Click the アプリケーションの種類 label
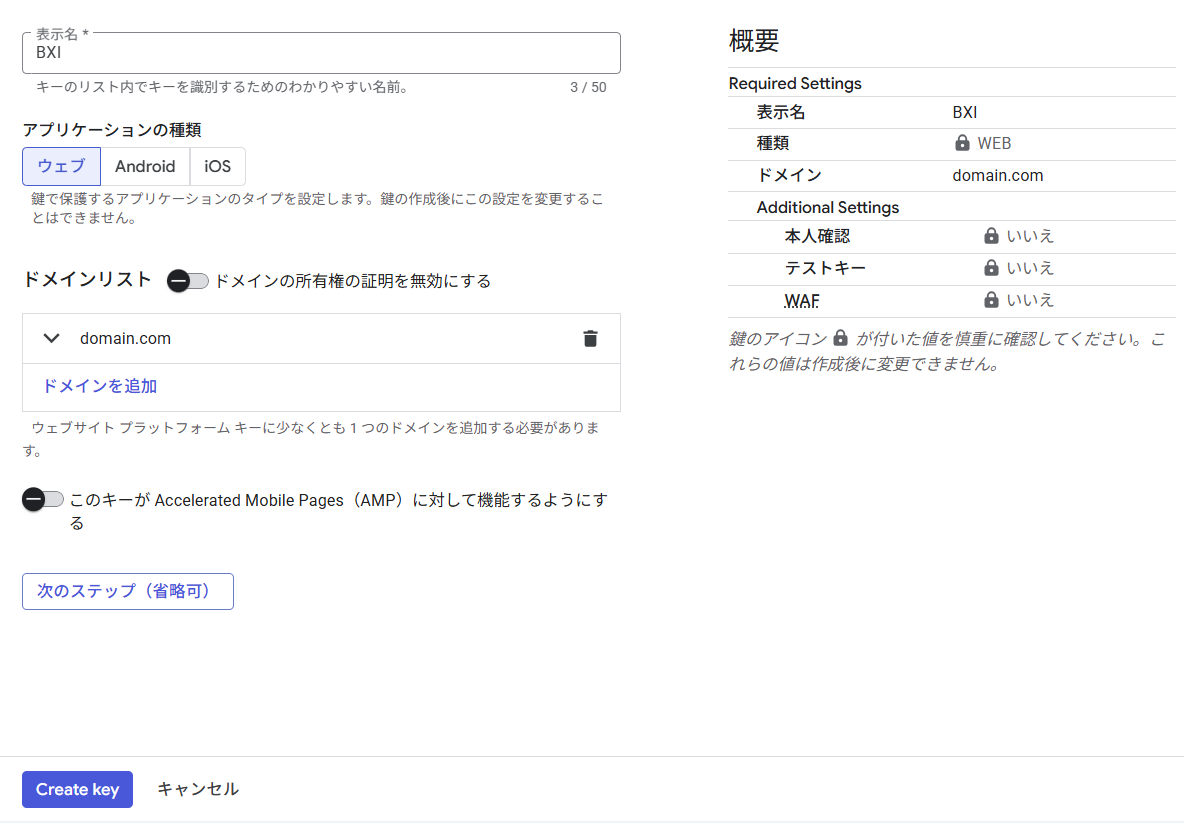This screenshot has height=823, width=1184. tap(112, 130)
